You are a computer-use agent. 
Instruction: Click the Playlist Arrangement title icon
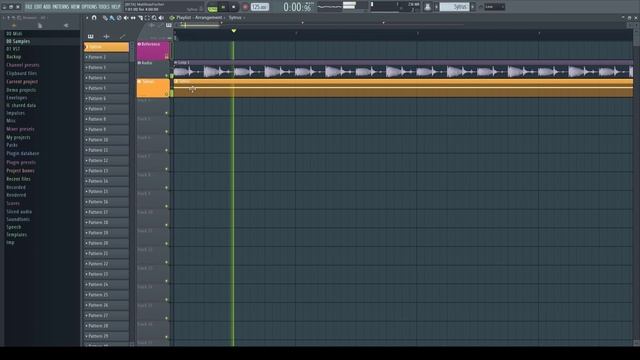coord(172,18)
